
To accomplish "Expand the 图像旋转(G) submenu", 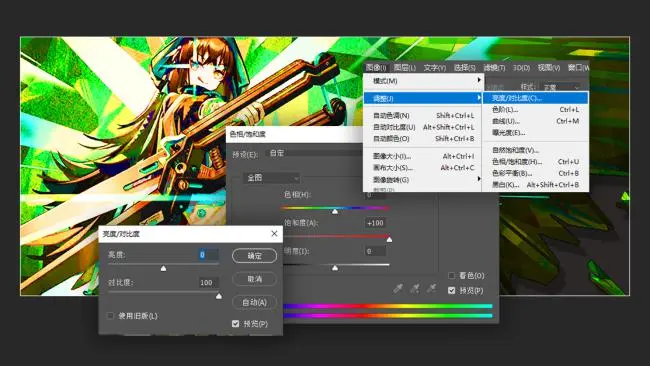I will (x=422, y=179).
